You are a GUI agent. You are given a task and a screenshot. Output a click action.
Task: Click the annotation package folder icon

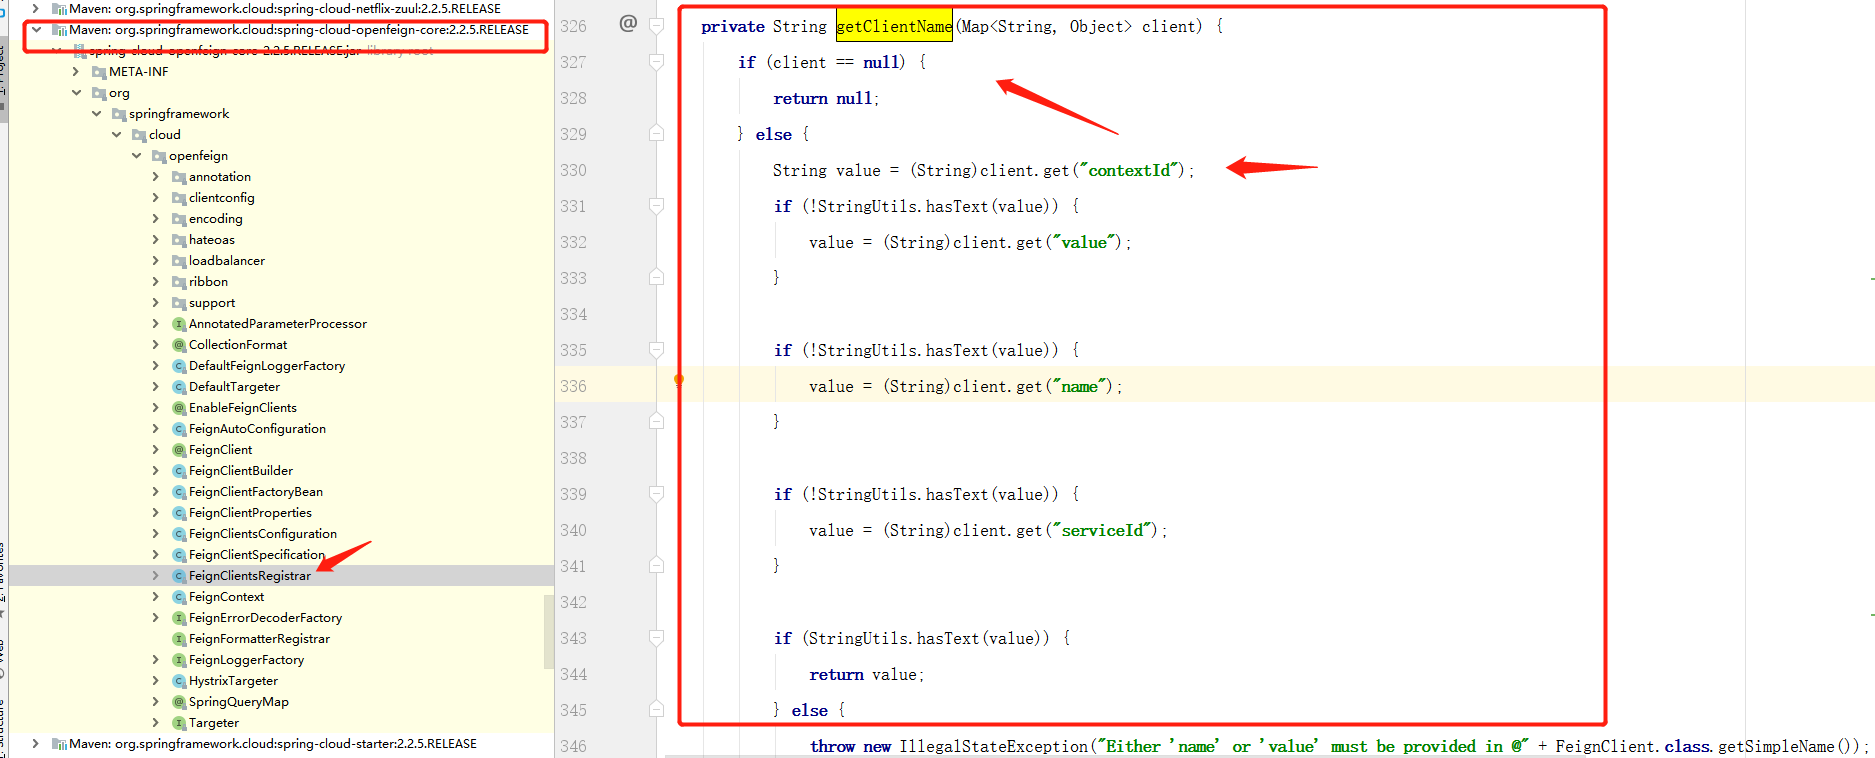point(179,177)
